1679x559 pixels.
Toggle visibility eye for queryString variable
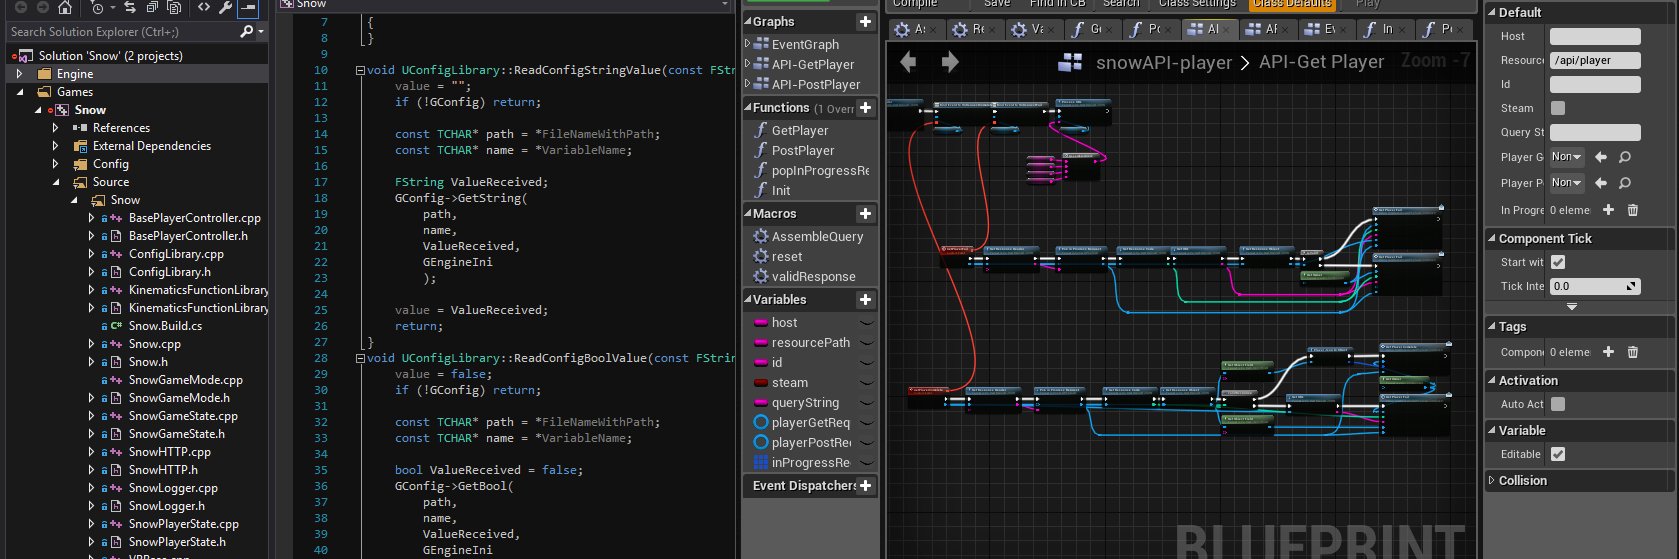tap(867, 403)
